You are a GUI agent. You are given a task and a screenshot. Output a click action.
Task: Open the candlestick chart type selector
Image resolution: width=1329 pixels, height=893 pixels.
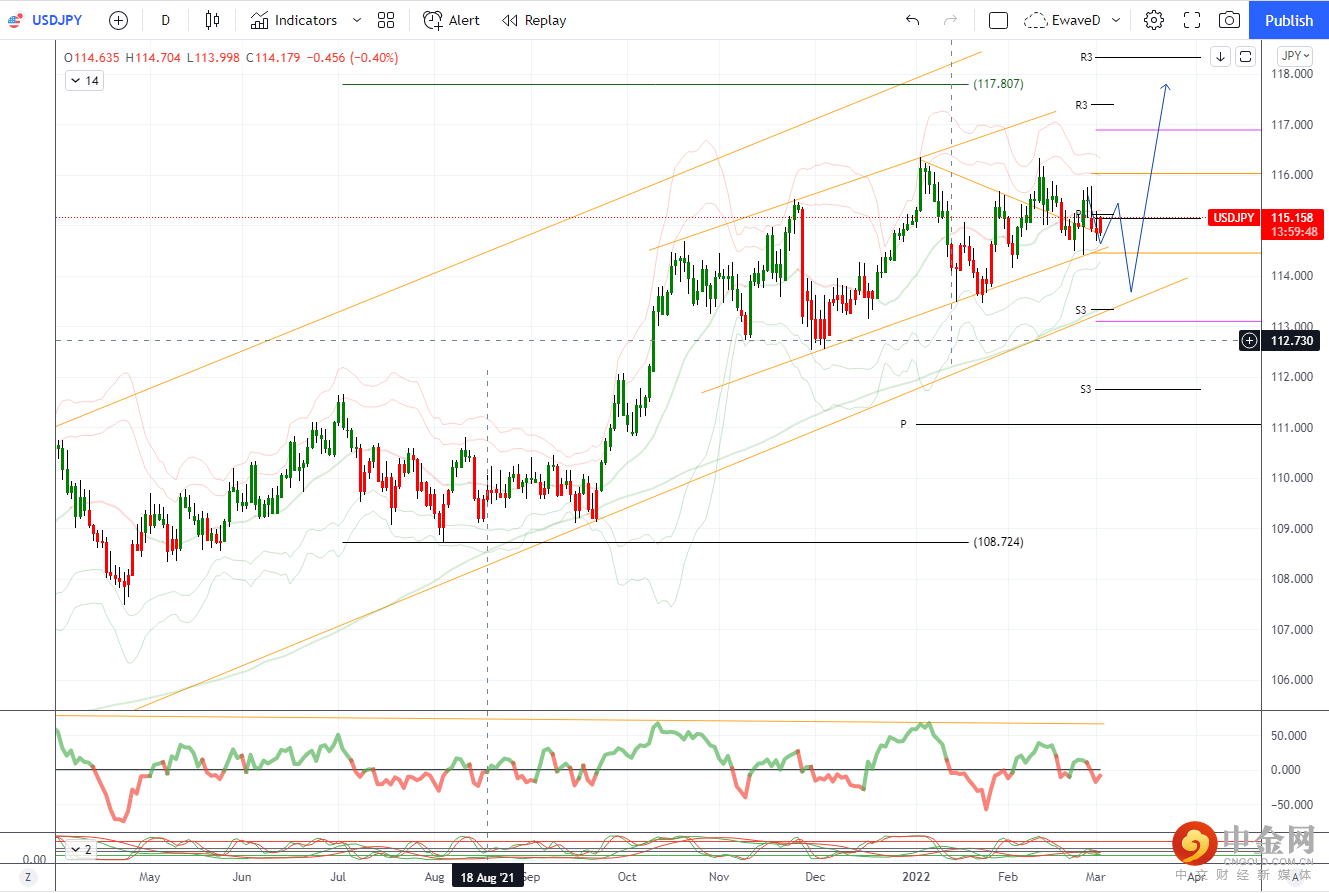(211, 20)
